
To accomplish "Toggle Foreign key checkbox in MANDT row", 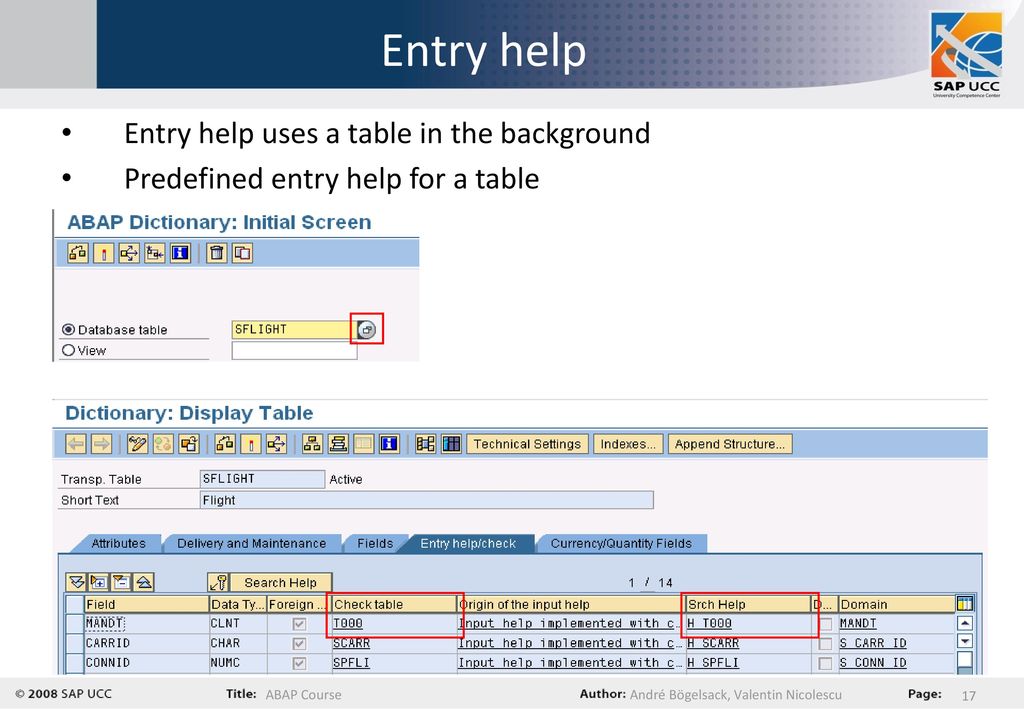I will tap(299, 624).
